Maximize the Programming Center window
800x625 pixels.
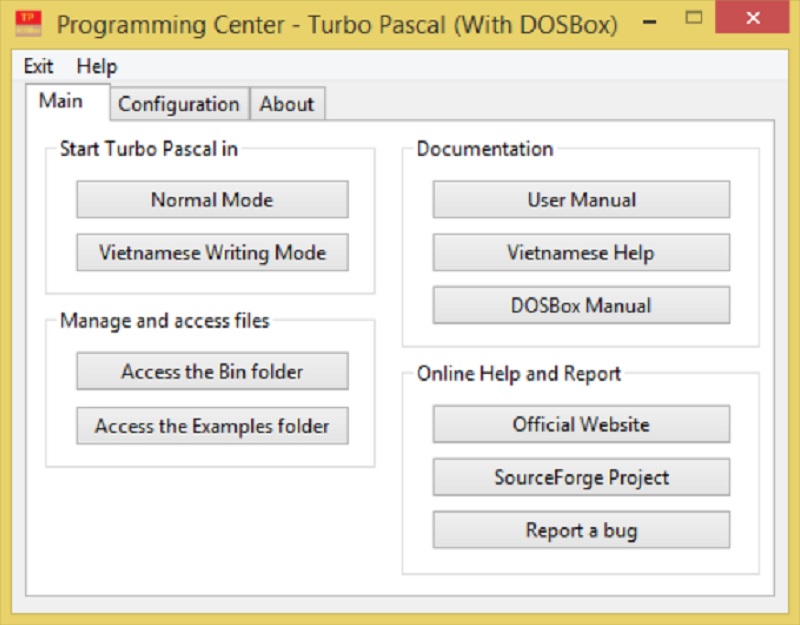point(693,18)
